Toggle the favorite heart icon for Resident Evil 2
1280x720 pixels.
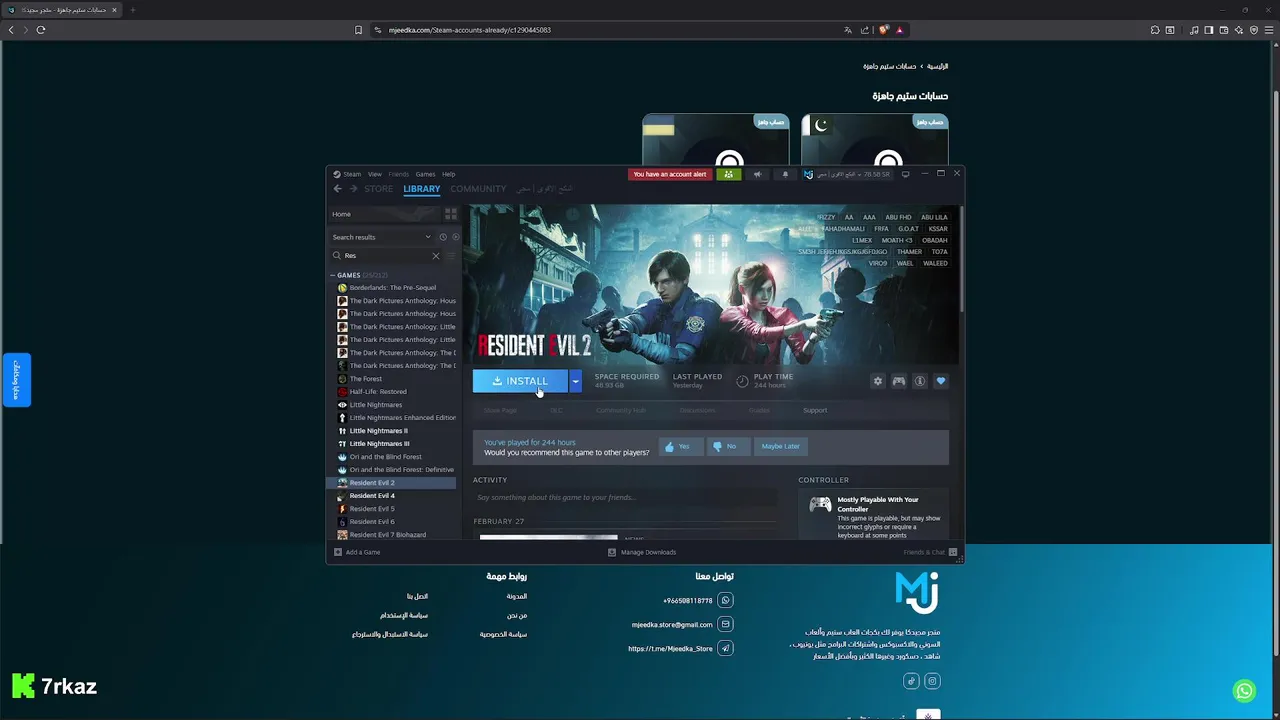(x=941, y=381)
